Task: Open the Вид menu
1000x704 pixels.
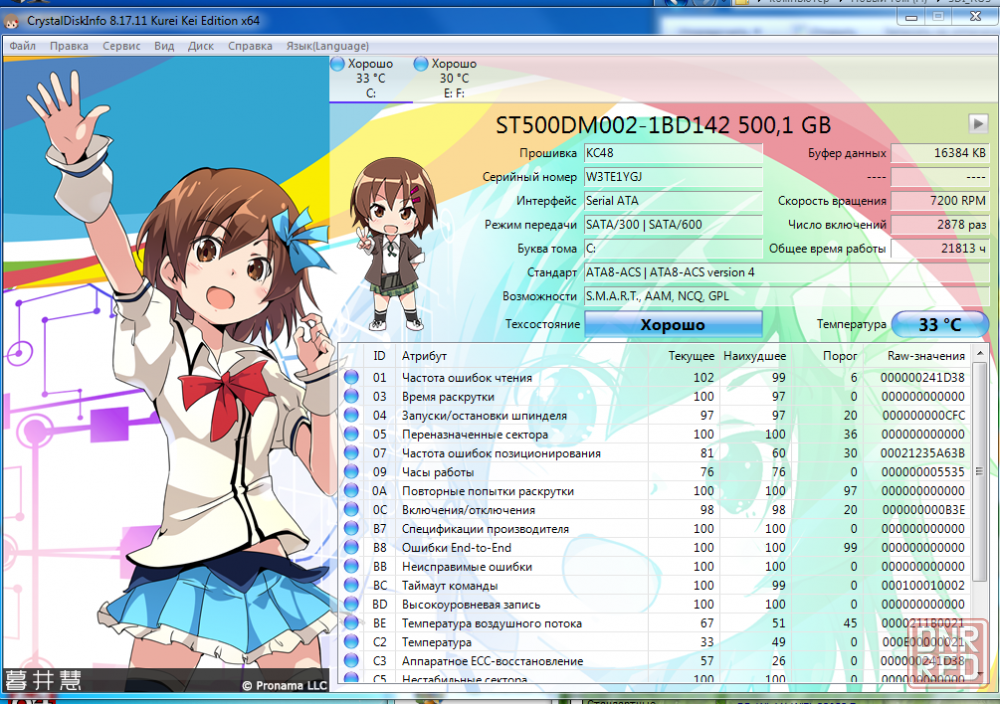Action: [x=164, y=46]
